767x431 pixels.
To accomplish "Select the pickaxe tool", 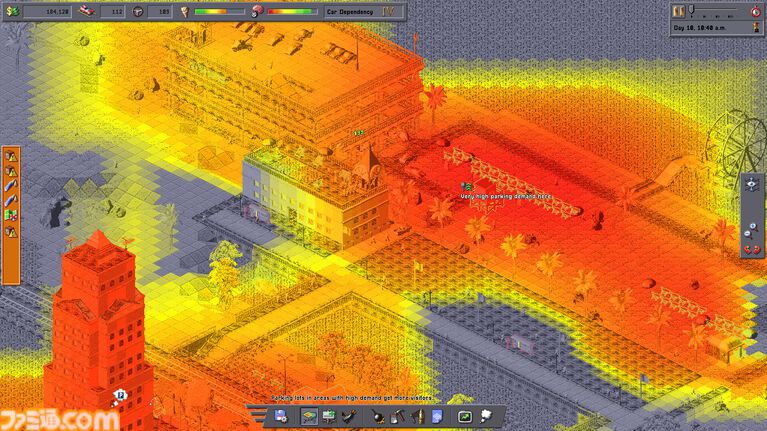I will click(x=397, y=417).
